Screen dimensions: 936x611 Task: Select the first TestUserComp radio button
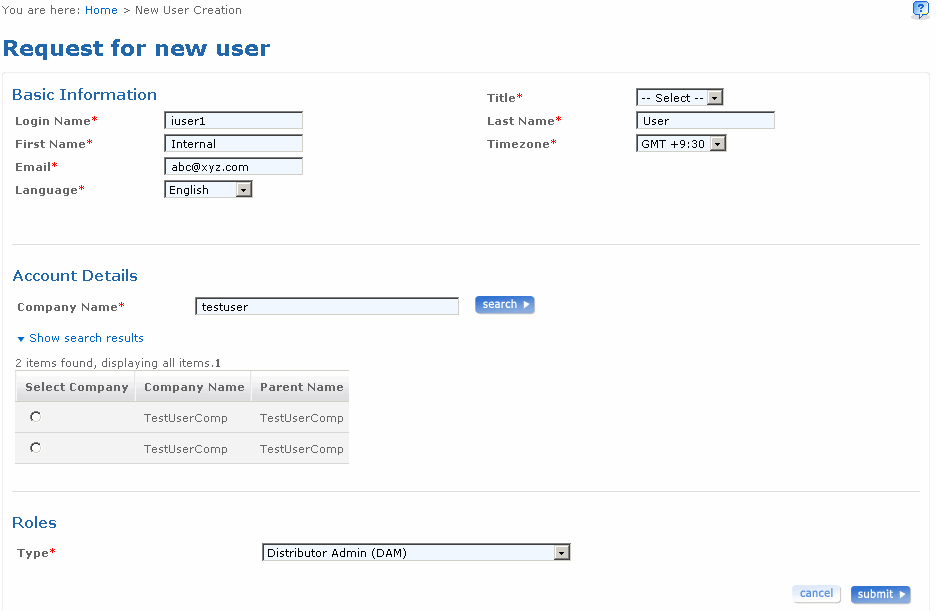(36, 417)
